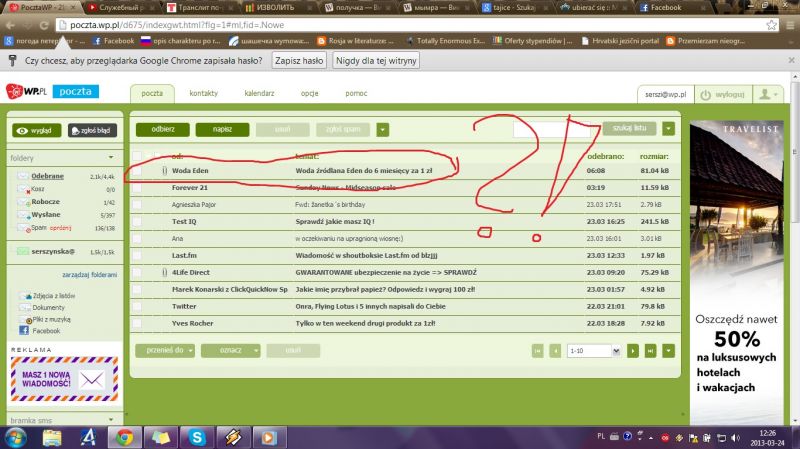Expand the bramka sms section
This screenshot has height=449, width=800.
111,419
